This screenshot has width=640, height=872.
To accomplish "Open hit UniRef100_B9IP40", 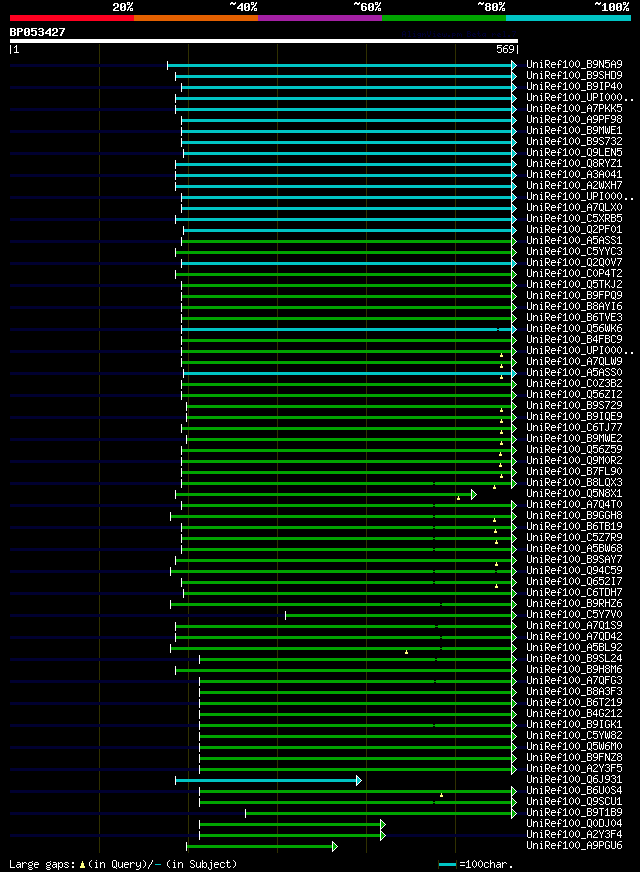I will coord(574,86).
